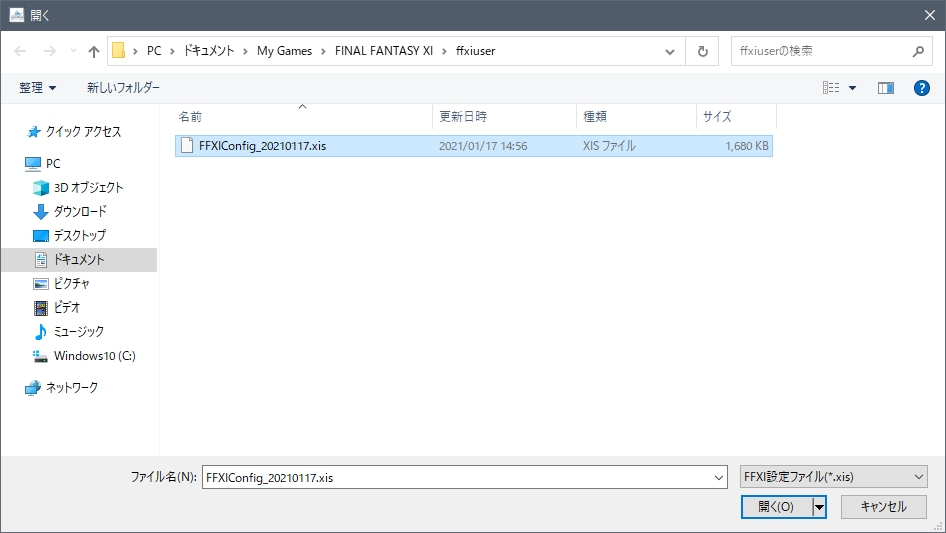Click the ダウンロード arrow icon
This screenshot has width=946, height=533.
pyautogui.click(x=40, y=212)
